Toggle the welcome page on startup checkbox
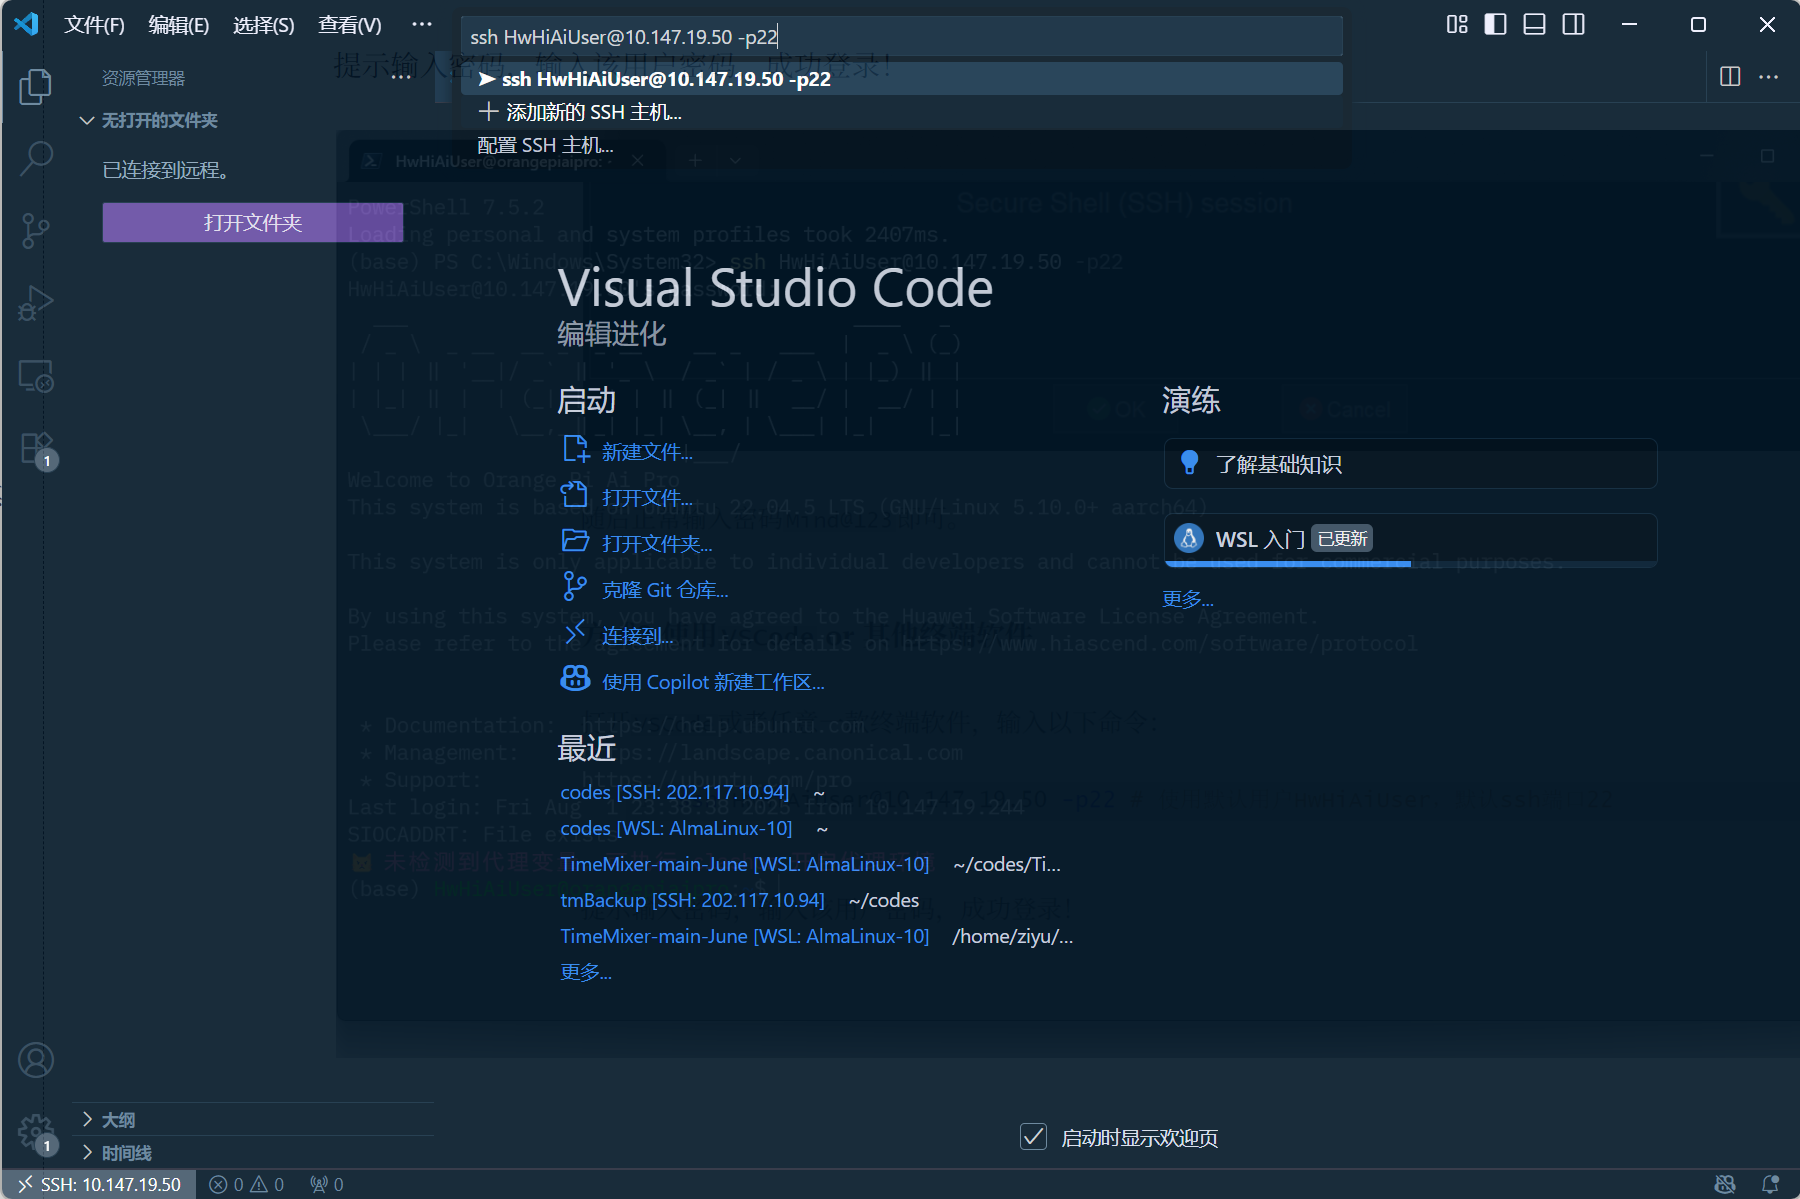1800x1199 pixels. (1033, 1137)
